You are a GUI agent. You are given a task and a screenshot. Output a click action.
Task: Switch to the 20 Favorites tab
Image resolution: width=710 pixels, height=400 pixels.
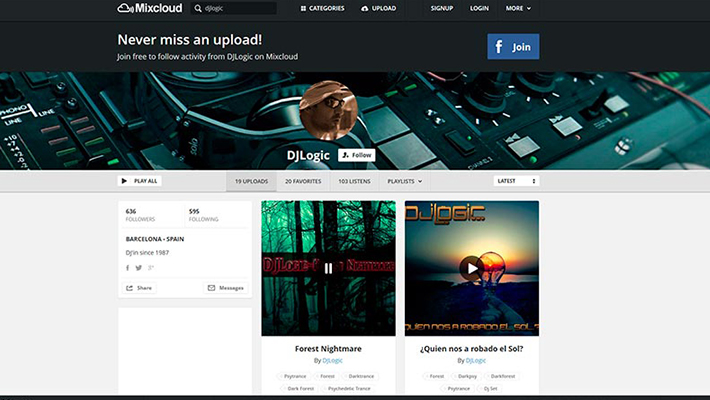point(303,181)
